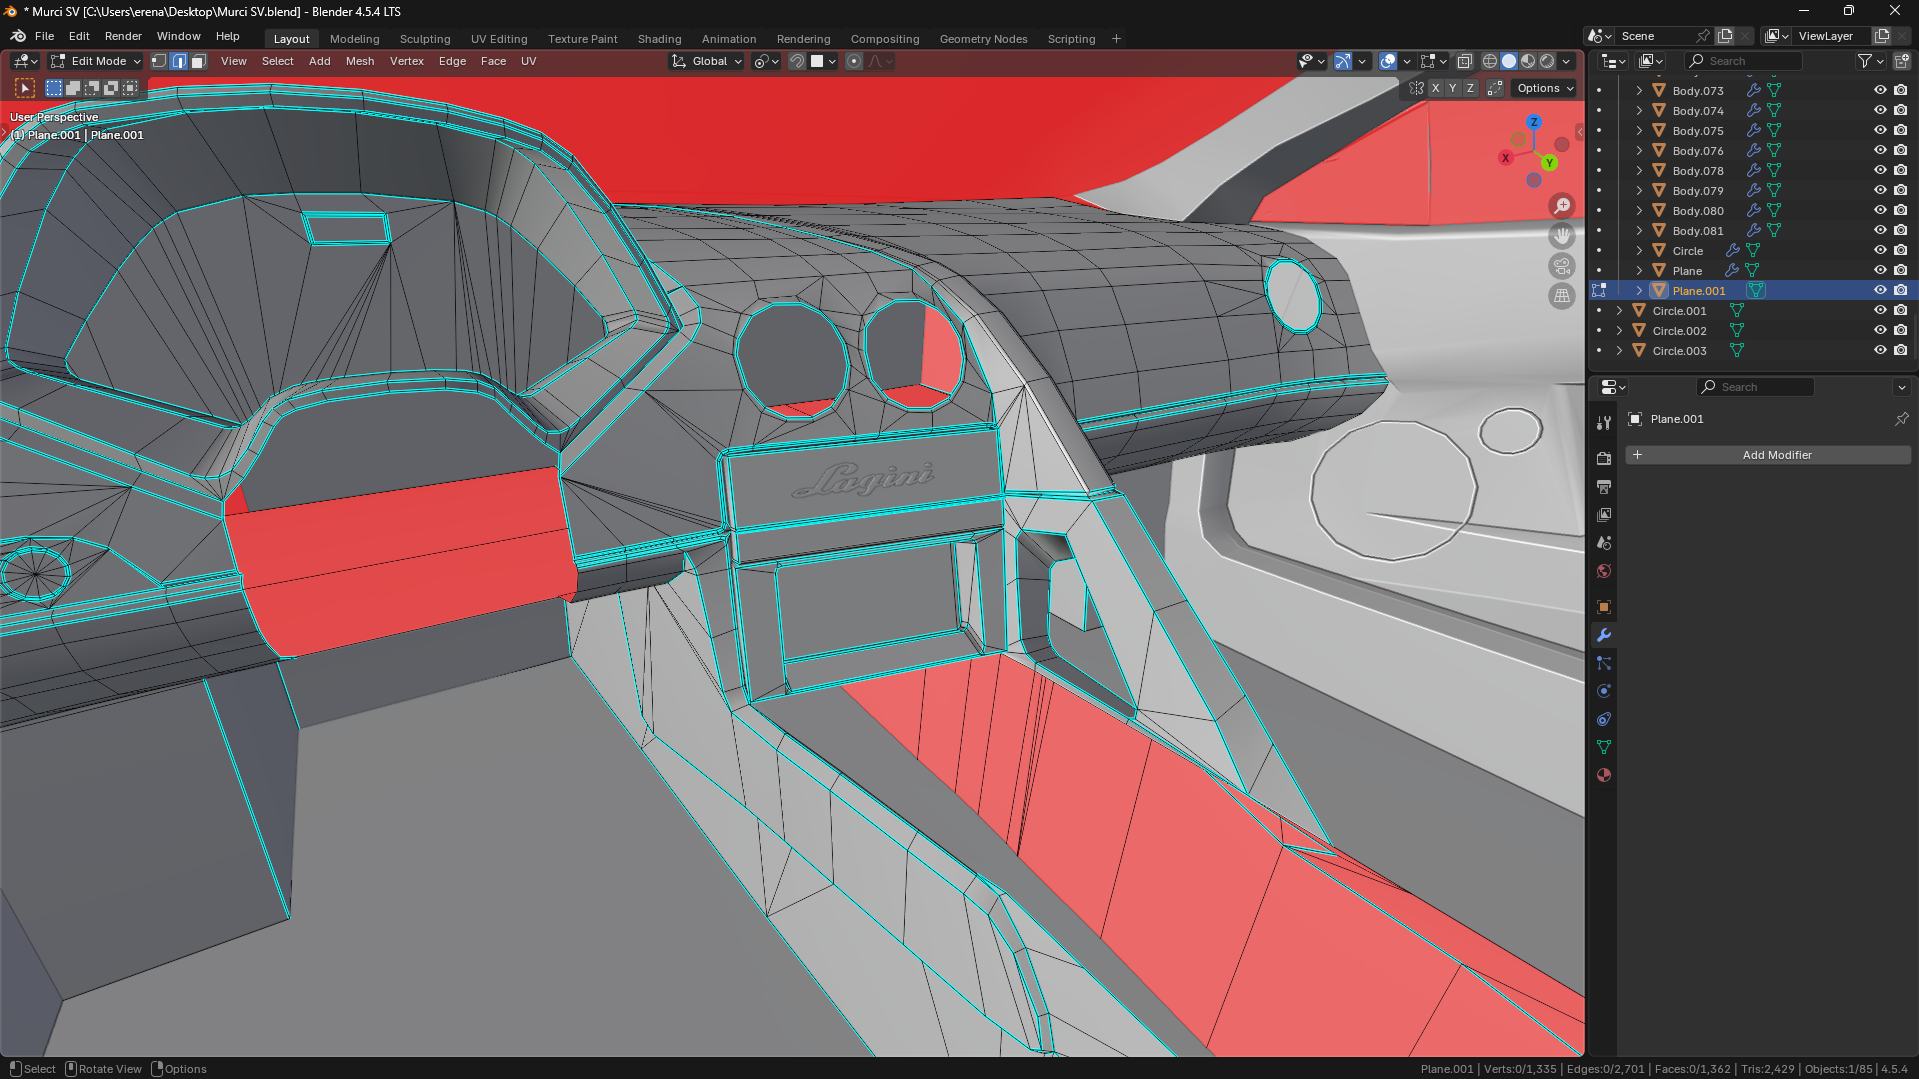This screenshot has width=1919, height=1079.
Task: Open the Physics properties tab
Action: click(1604, 691)
